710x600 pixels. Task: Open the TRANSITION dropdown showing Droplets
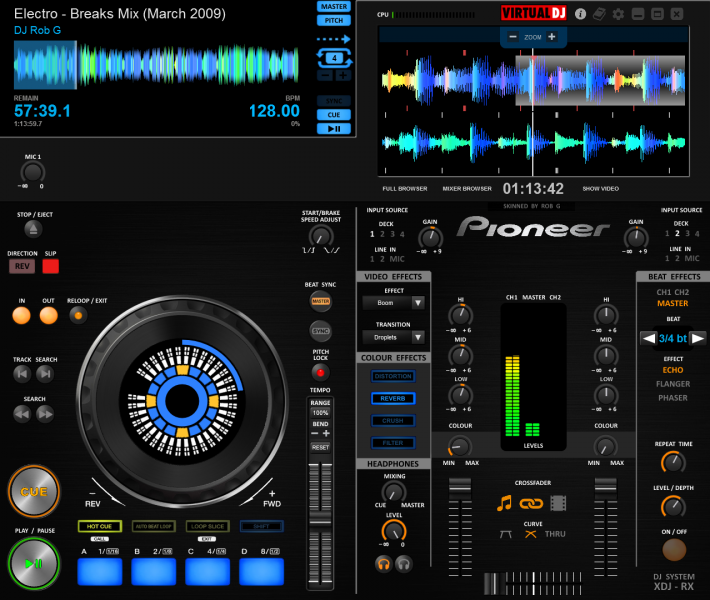coord(393,337)
